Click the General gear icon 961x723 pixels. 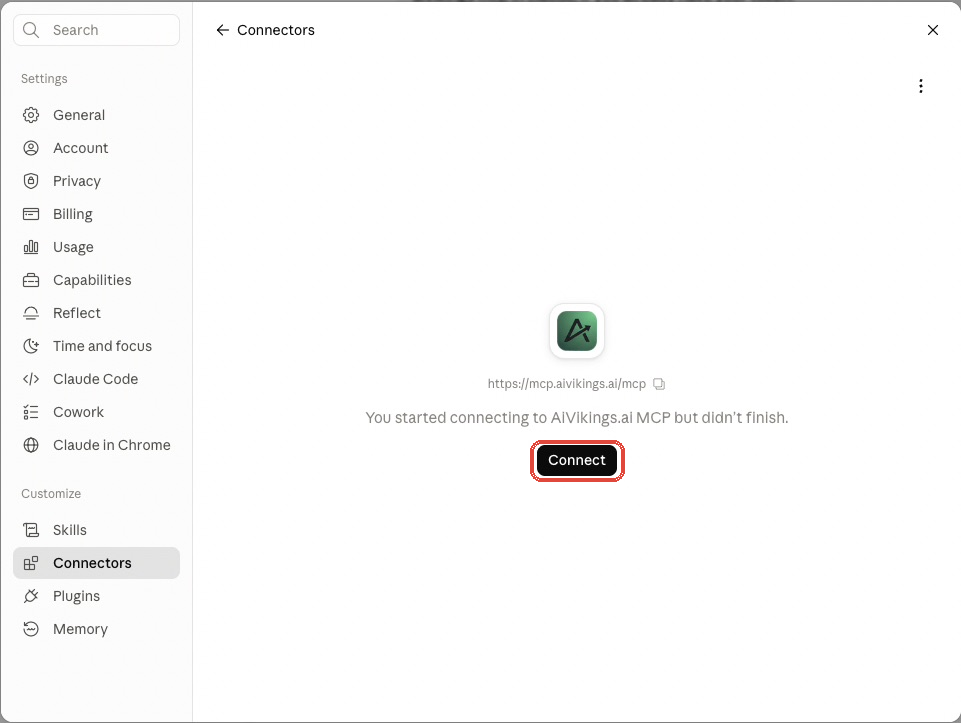(x=31, y=115)
